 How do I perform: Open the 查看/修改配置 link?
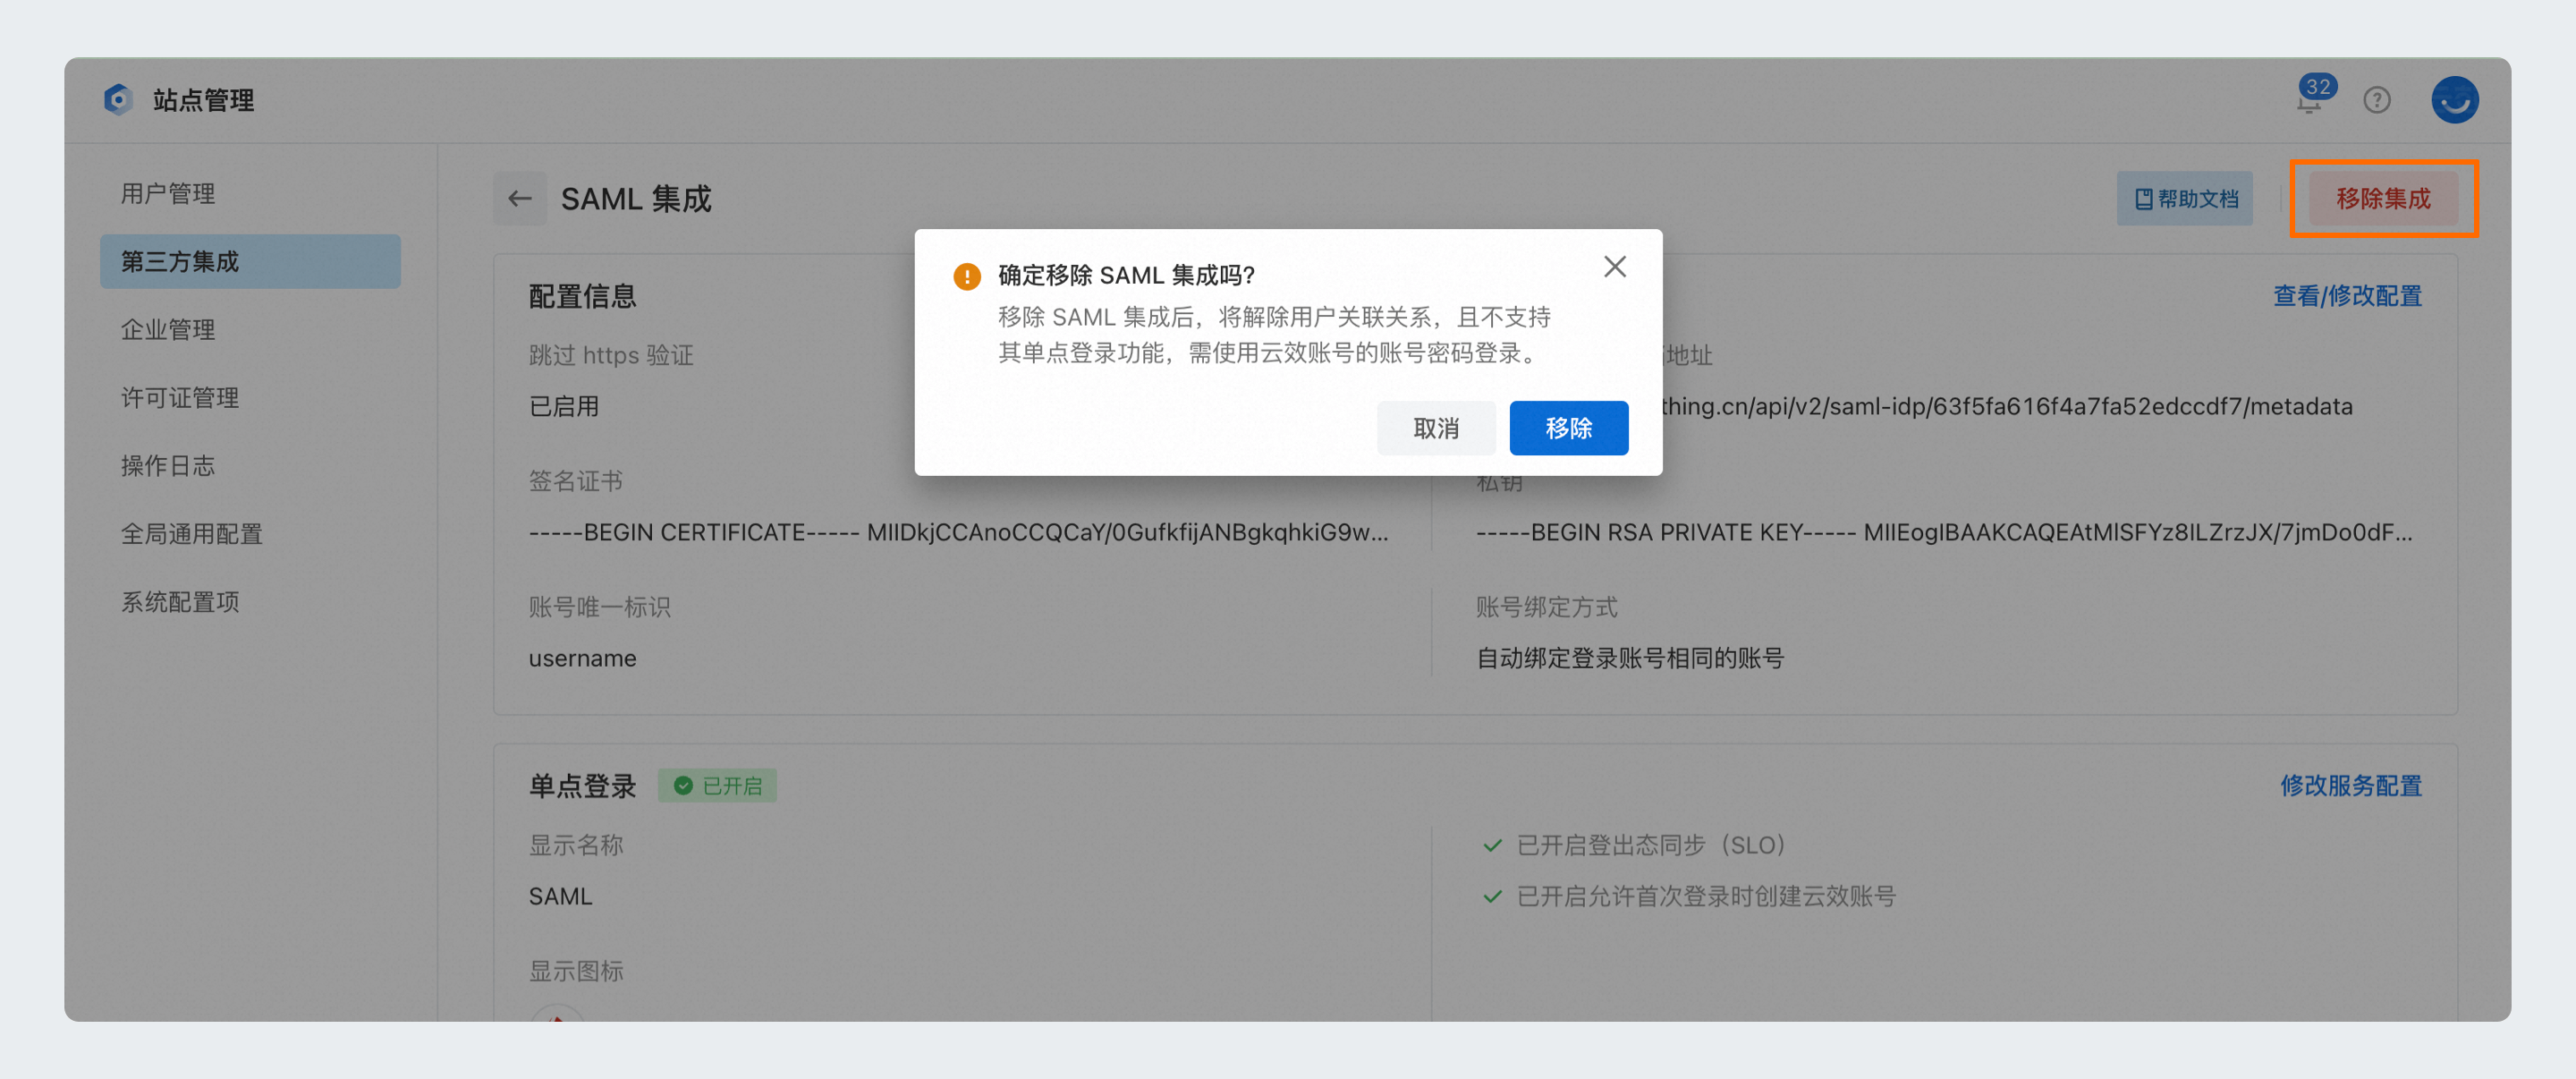coord(2347,296)
